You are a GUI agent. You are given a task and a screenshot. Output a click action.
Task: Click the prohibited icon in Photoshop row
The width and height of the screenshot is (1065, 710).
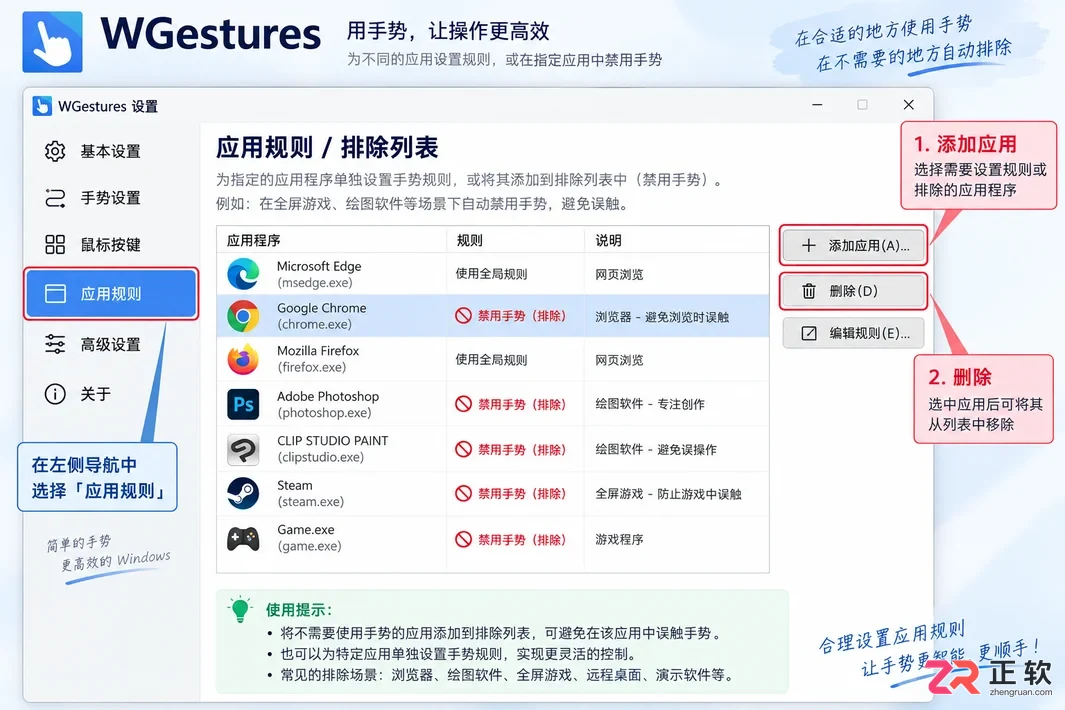click(x=463, y=404)
